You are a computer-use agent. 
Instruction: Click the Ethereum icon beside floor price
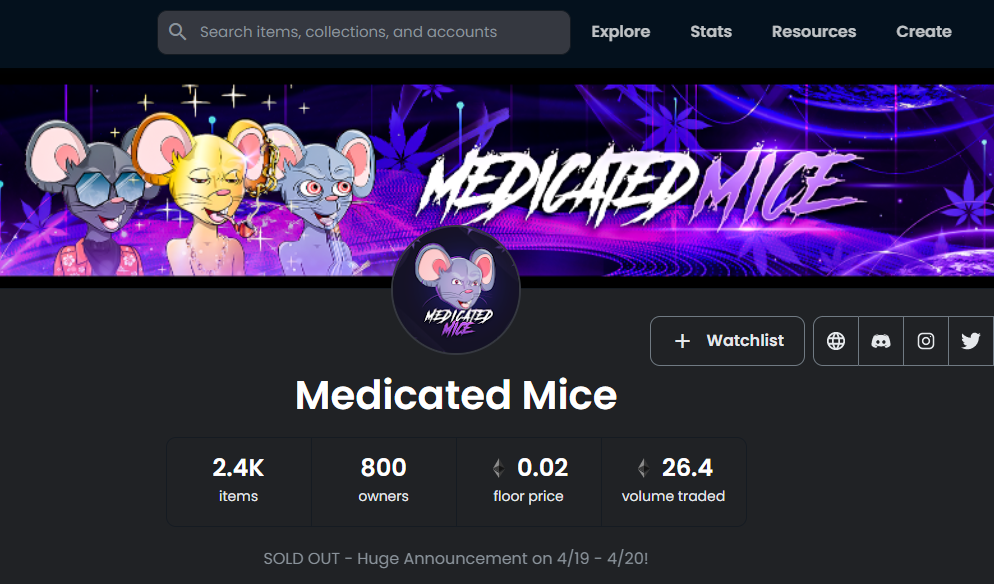point(498,467)
